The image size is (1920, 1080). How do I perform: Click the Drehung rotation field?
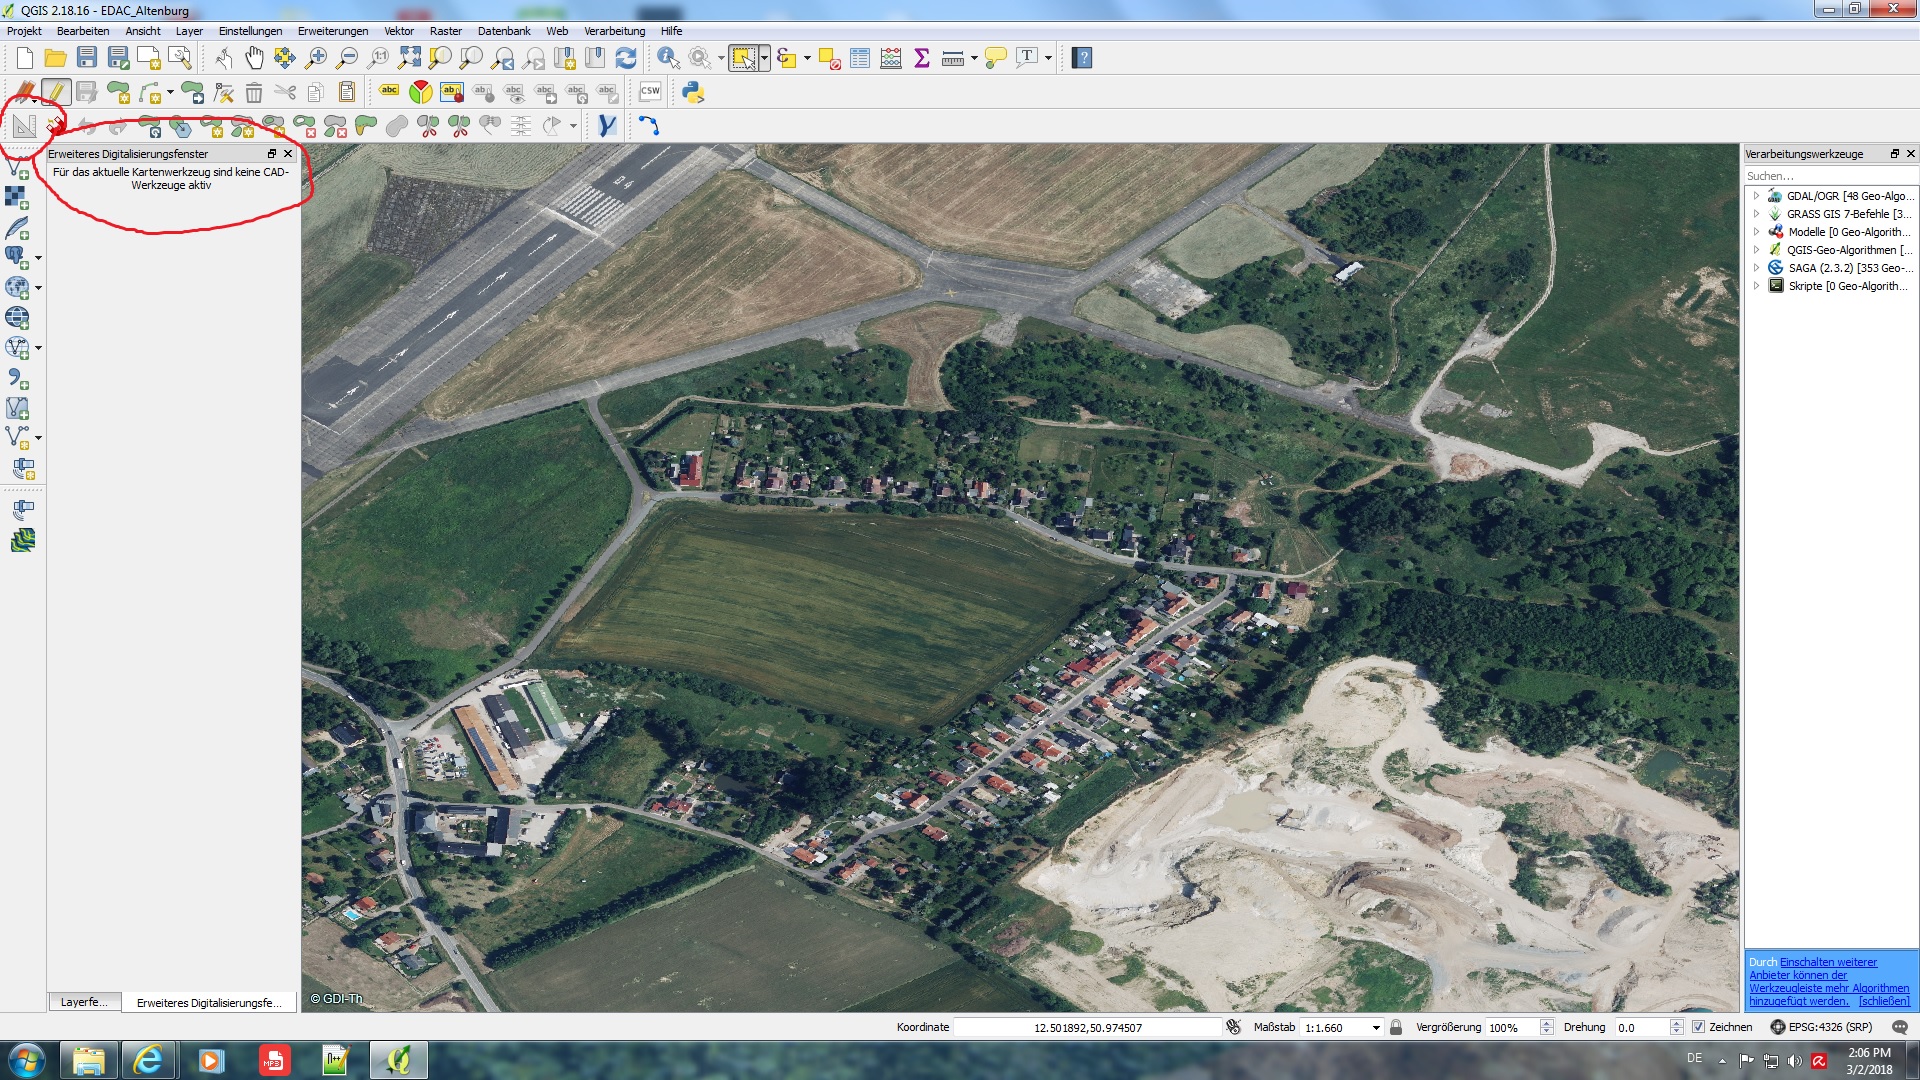pos(1642,1027)
